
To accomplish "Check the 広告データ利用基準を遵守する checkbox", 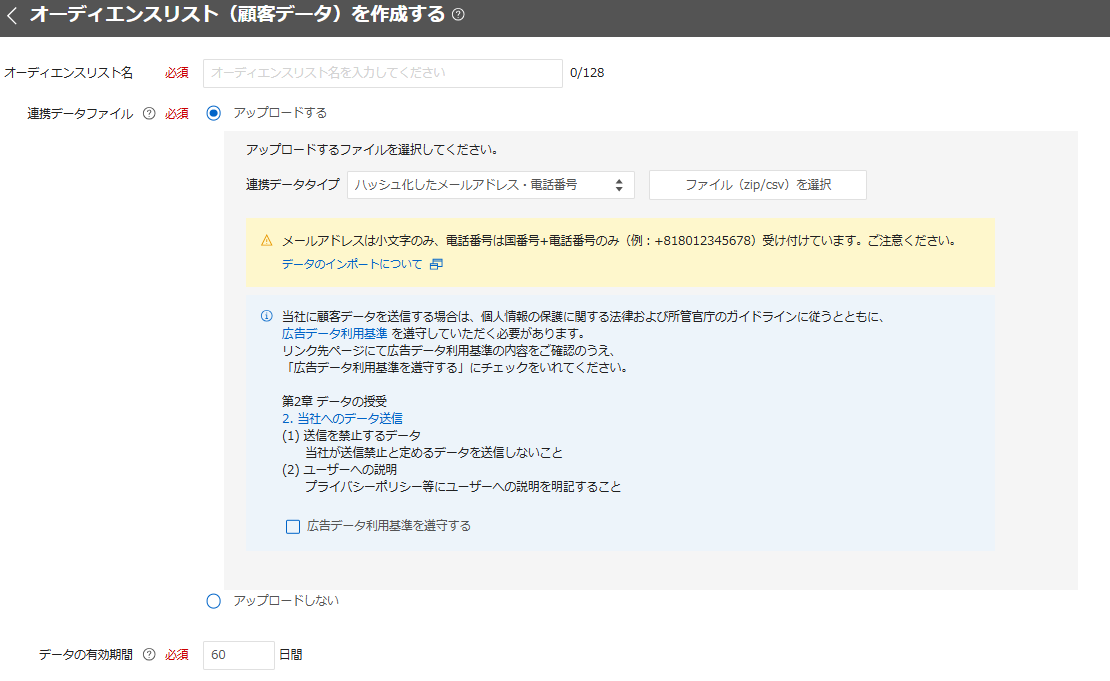I will click(x=293, y=526).
